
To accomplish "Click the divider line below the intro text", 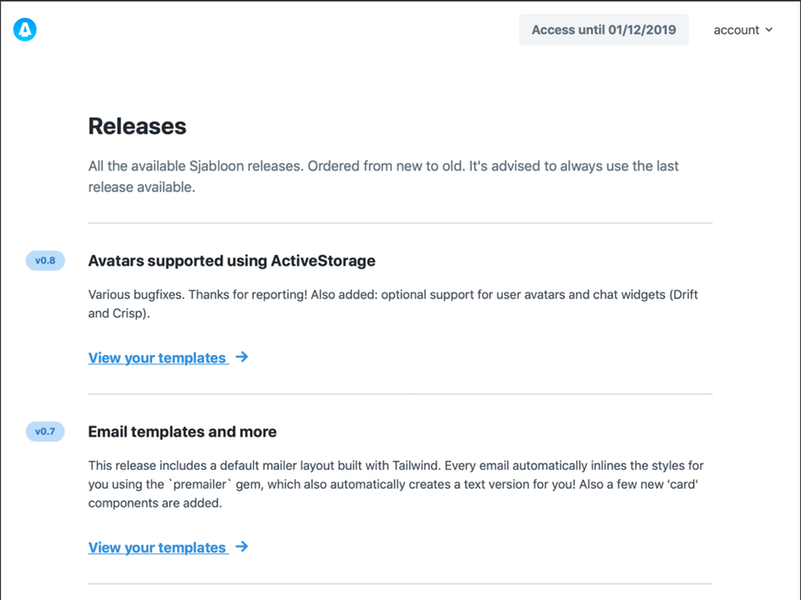I will [400, 223].
